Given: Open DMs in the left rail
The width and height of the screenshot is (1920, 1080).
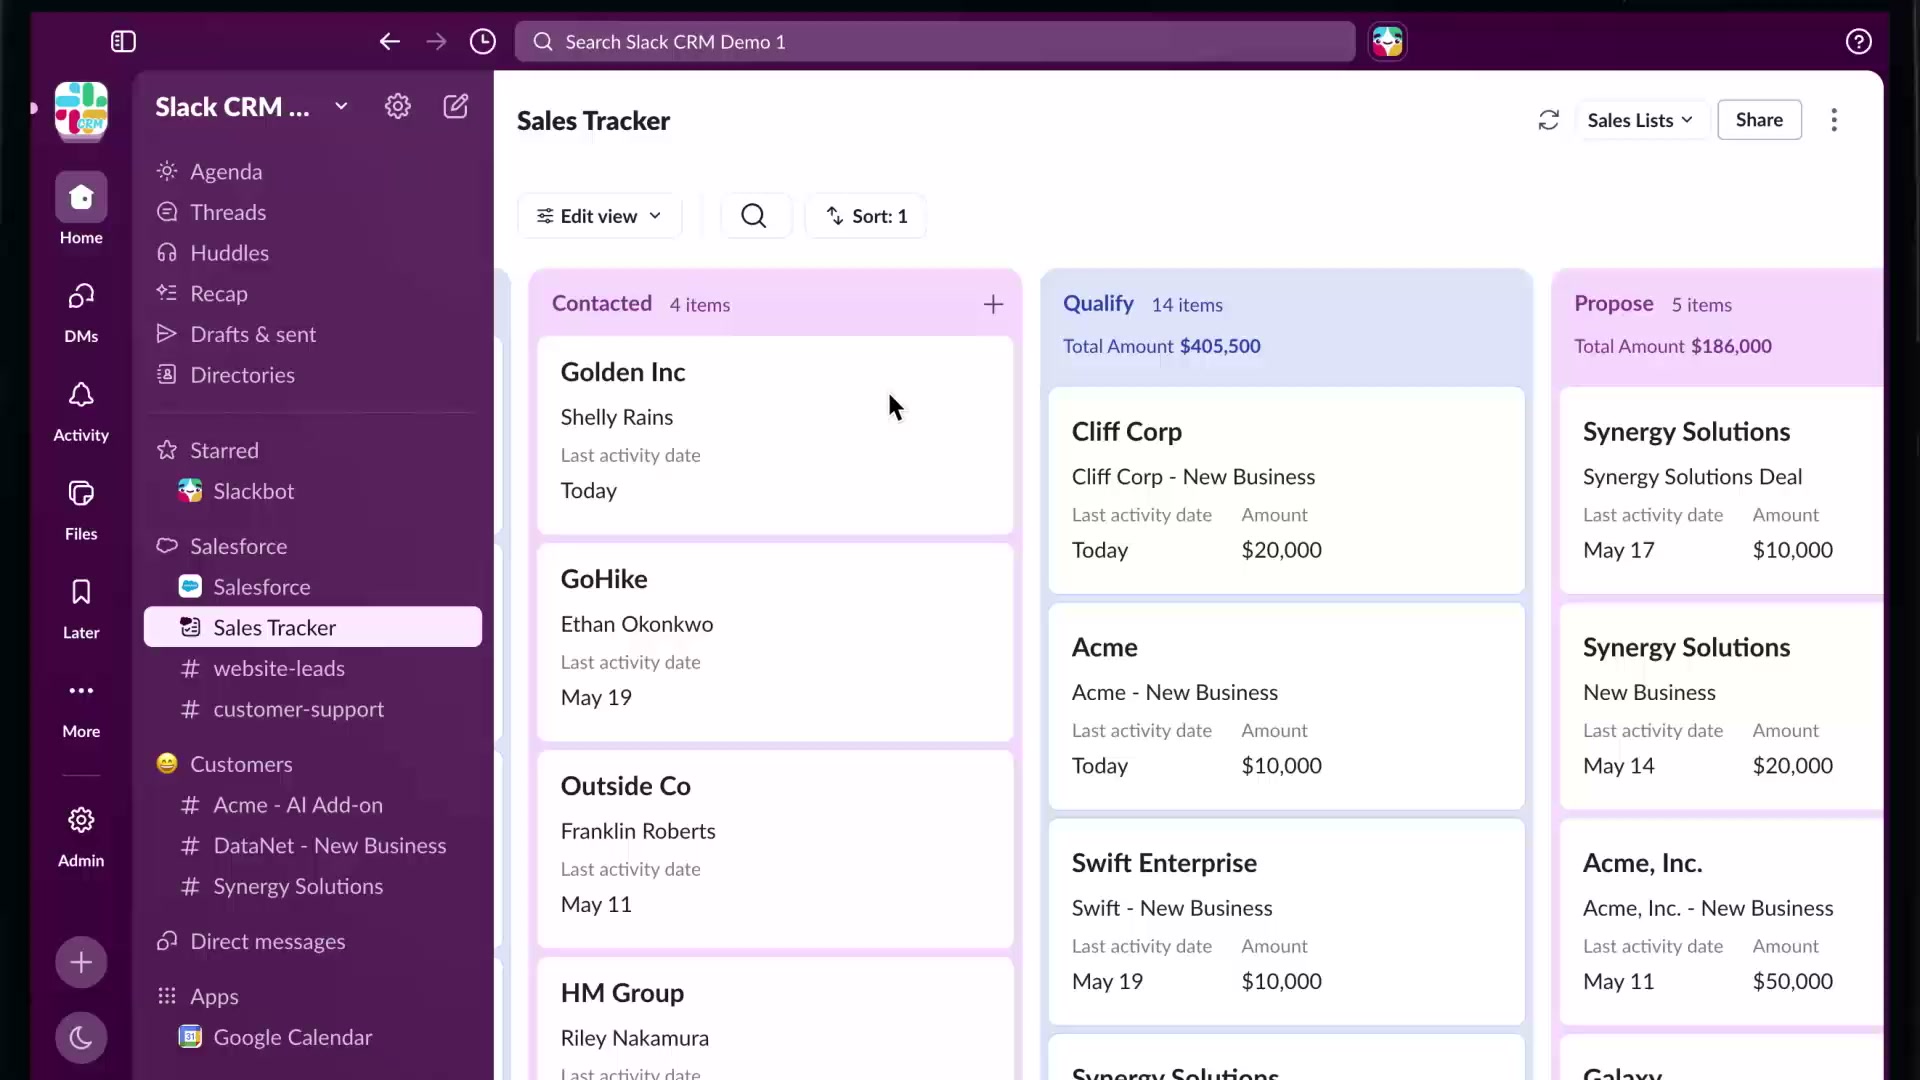Looking at the screenshot, I should point(81,312).
